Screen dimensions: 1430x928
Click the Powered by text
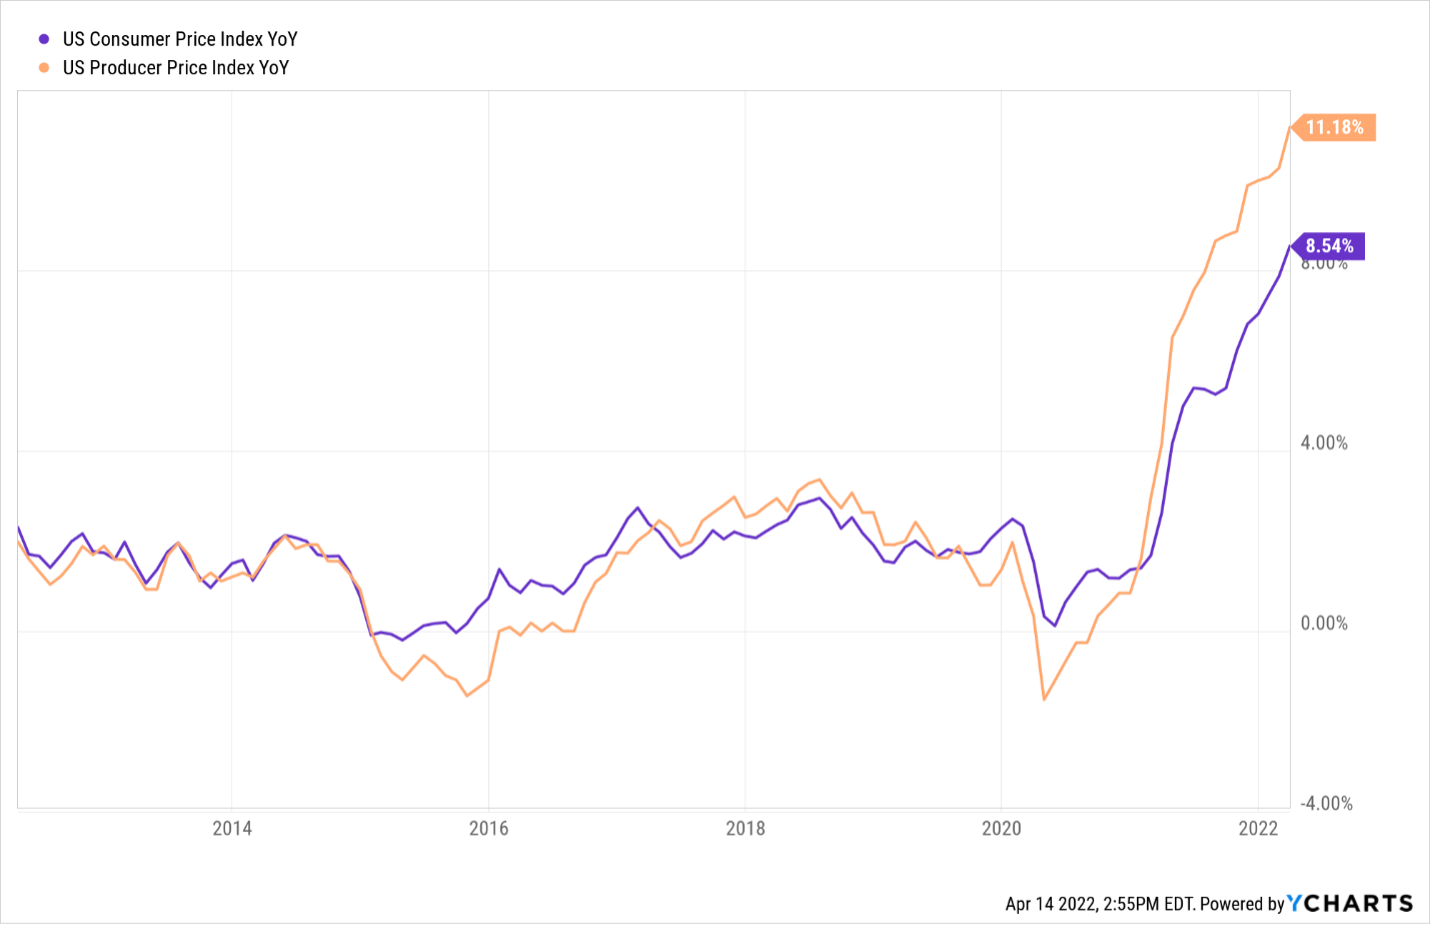[1242, 904]
